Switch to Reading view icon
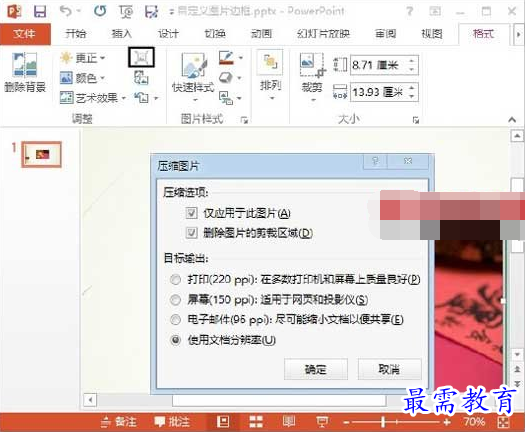Screen dimensions: 525x432 click(x=289, y=421)
